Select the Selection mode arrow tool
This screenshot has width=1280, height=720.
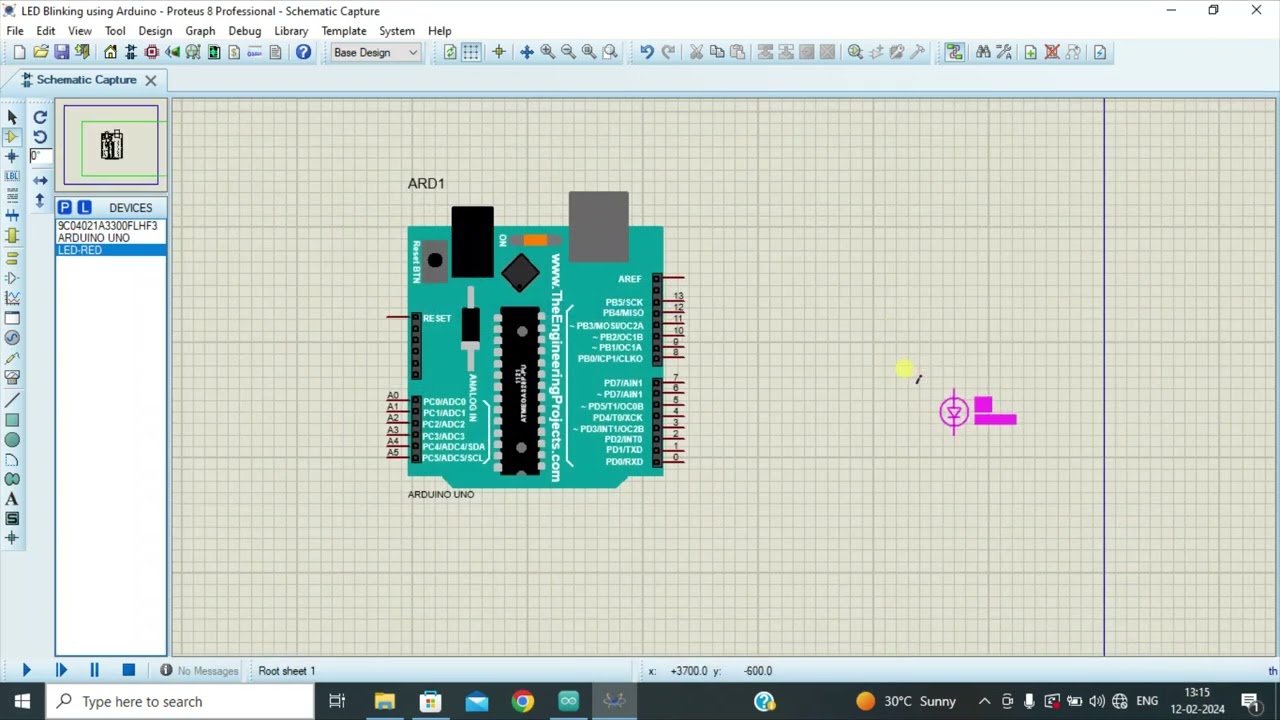(x=12, y=117)
